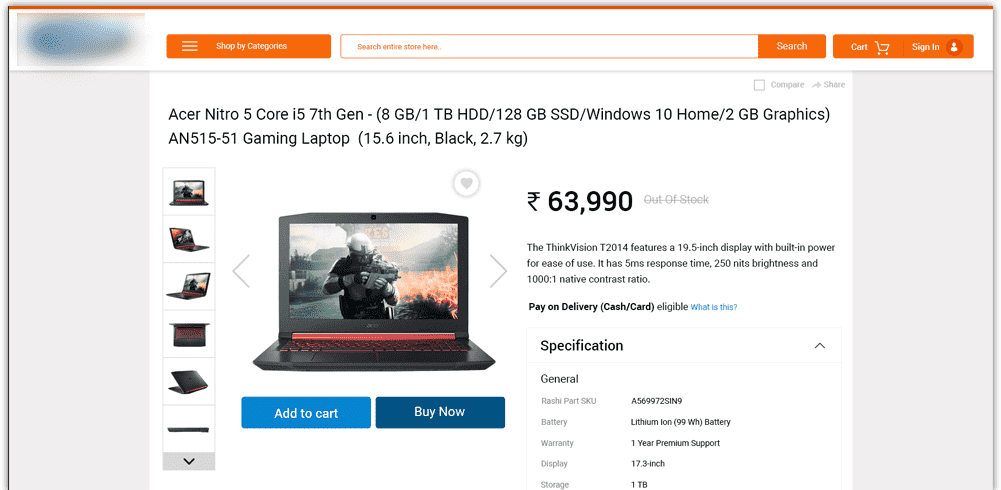Click the Buy Now button
This screenshot has width=1001, height=490.
coord(440,412)
